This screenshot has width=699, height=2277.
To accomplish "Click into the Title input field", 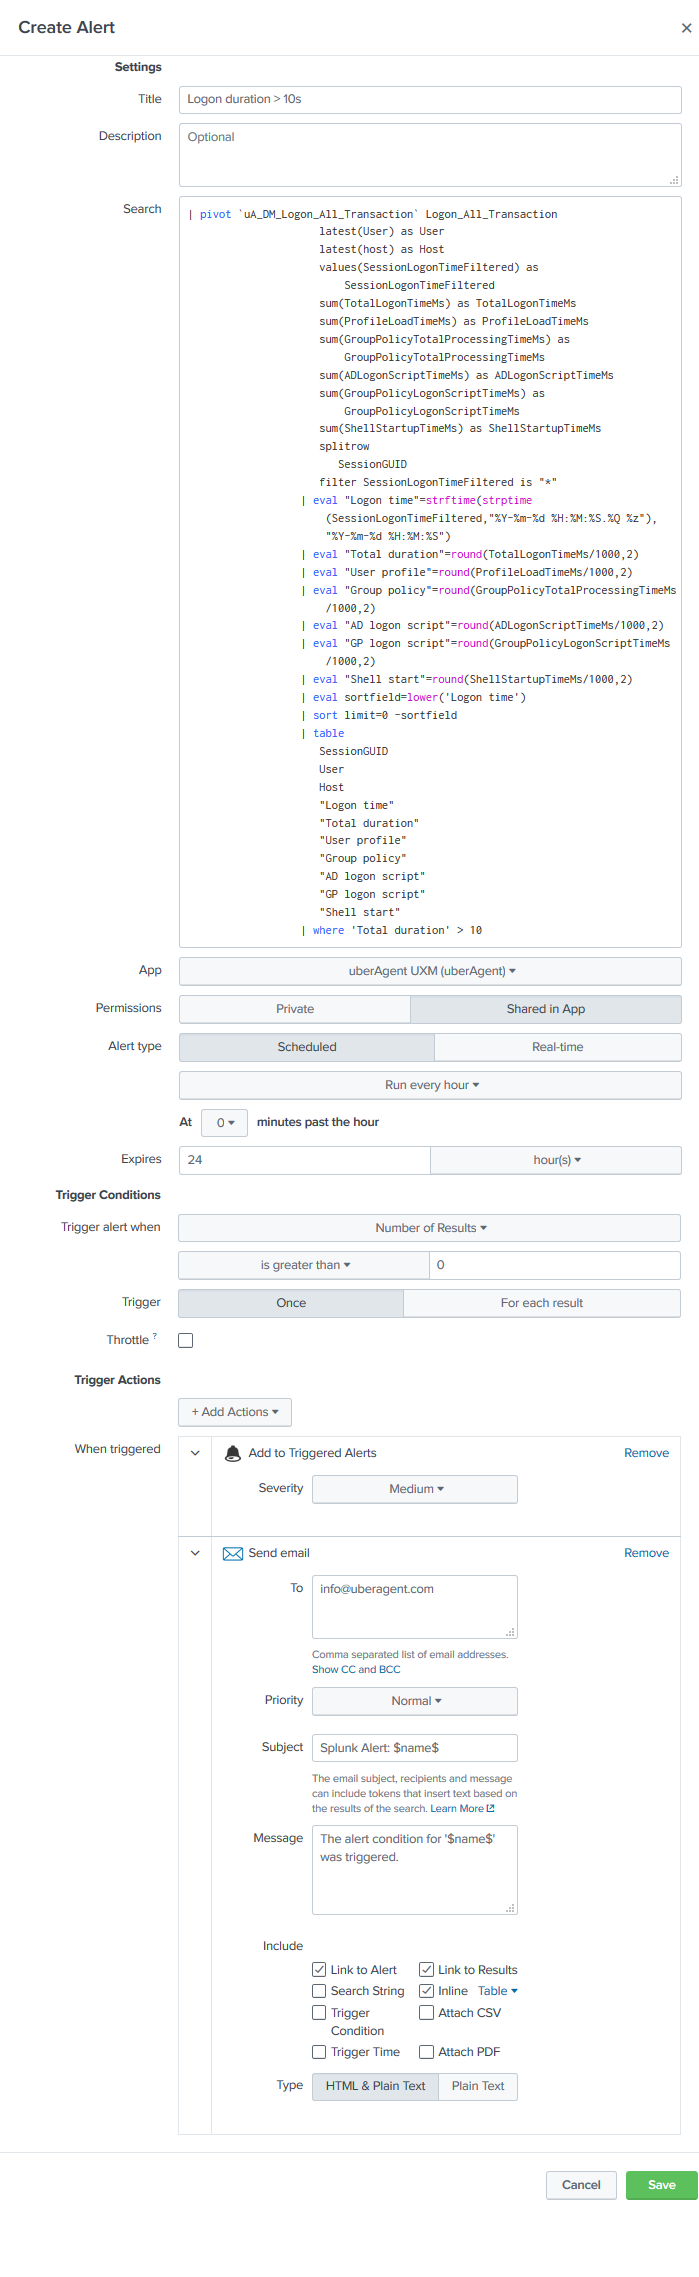I will (x=430, y=99).
